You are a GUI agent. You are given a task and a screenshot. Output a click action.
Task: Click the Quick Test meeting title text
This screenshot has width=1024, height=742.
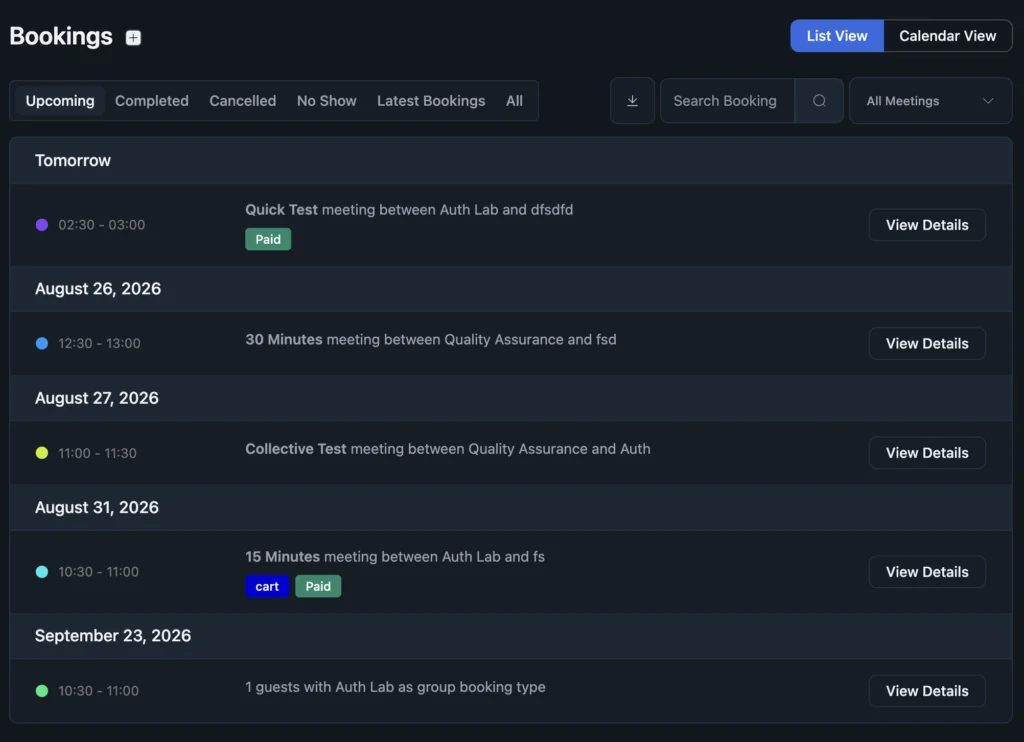click(409, 209)
